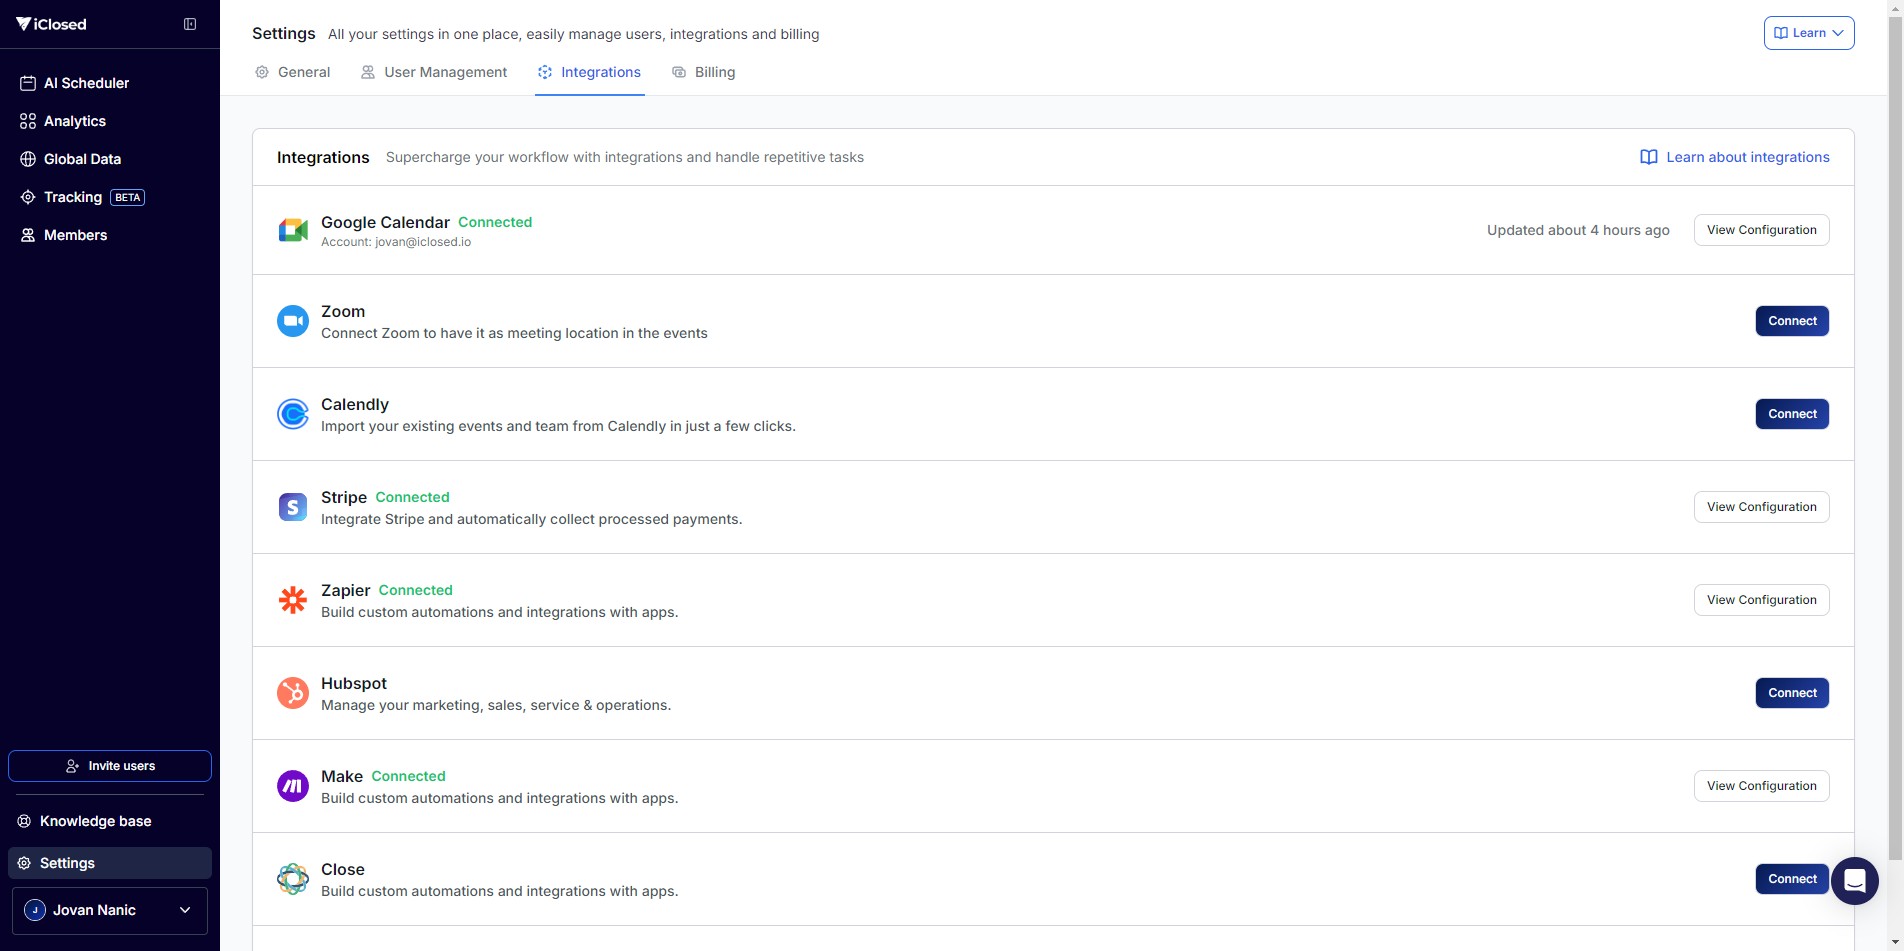1904x951 pixels.
Task: Click the Zoom description text
Action: (x=514, y=333)
